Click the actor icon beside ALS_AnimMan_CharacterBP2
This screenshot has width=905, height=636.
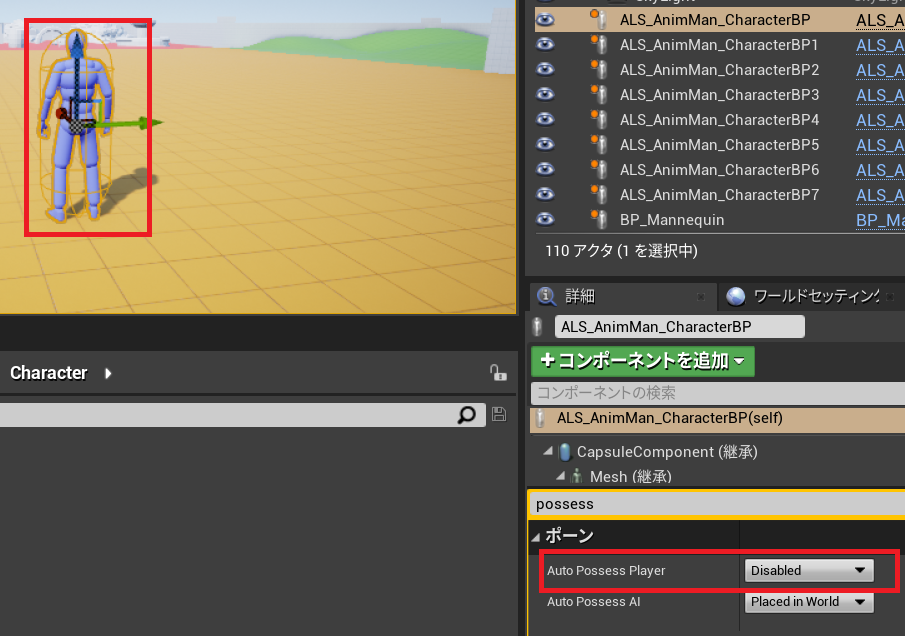[x=599, y=69]
